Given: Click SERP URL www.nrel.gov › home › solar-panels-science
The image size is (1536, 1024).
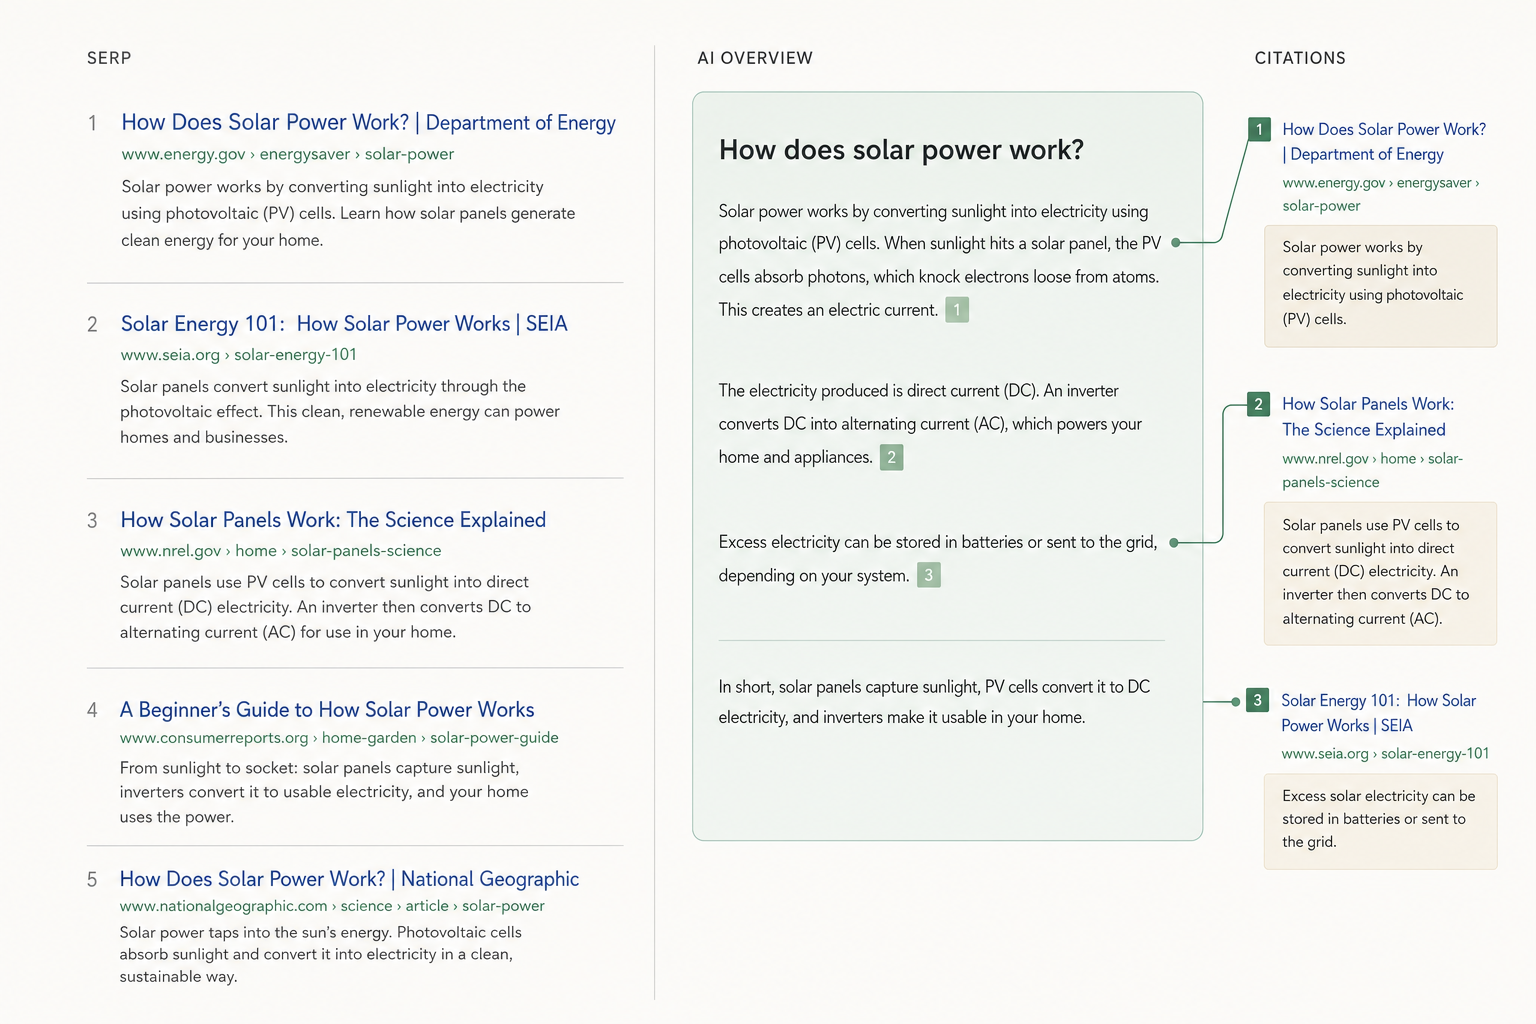Looking at the screenshot, I should [280, 551].
